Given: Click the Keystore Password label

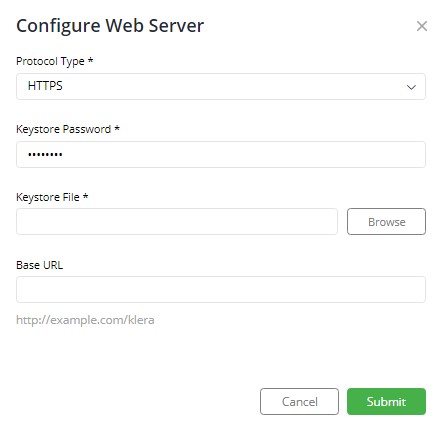Looking at the screenshot, I should 63,129.
